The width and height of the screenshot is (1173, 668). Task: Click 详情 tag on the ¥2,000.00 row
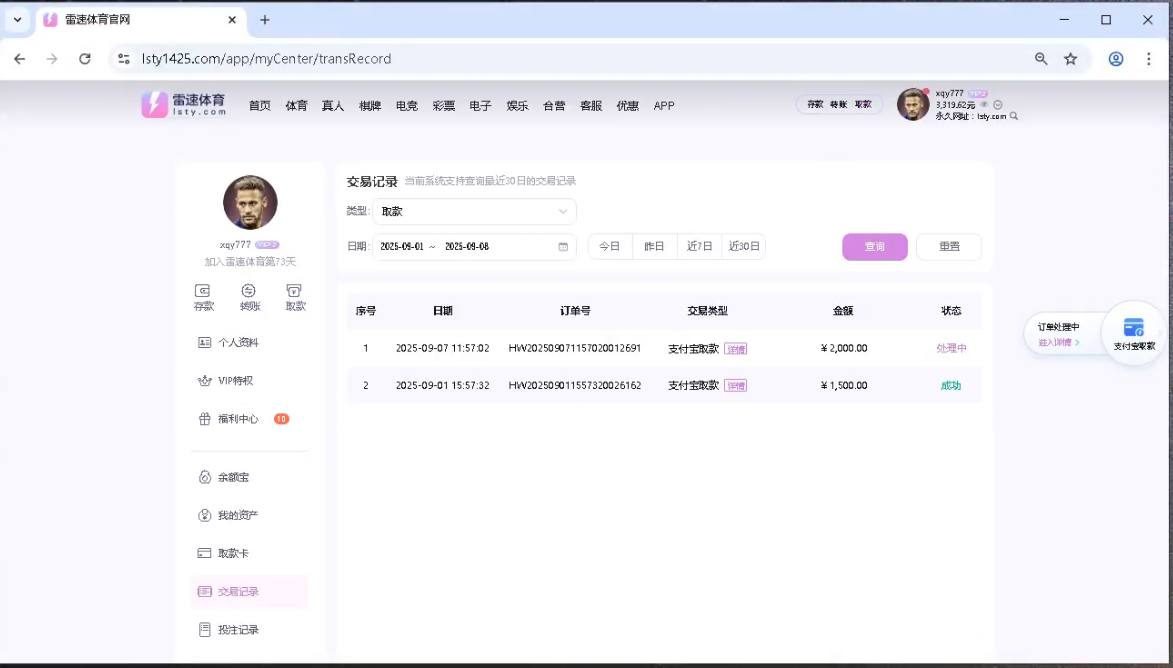[x=736, y=349]
